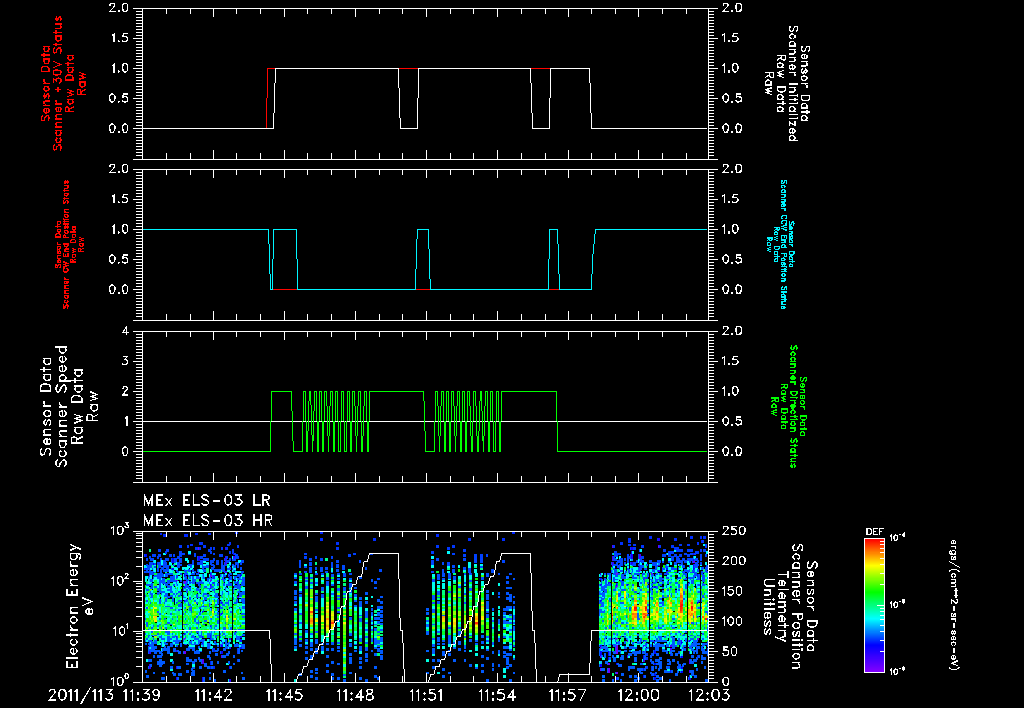Viewport: 1024px width, 708px height.
Task: Click the "12:00" time axis label
Action: pyautogui.click(x=639, y=695)
